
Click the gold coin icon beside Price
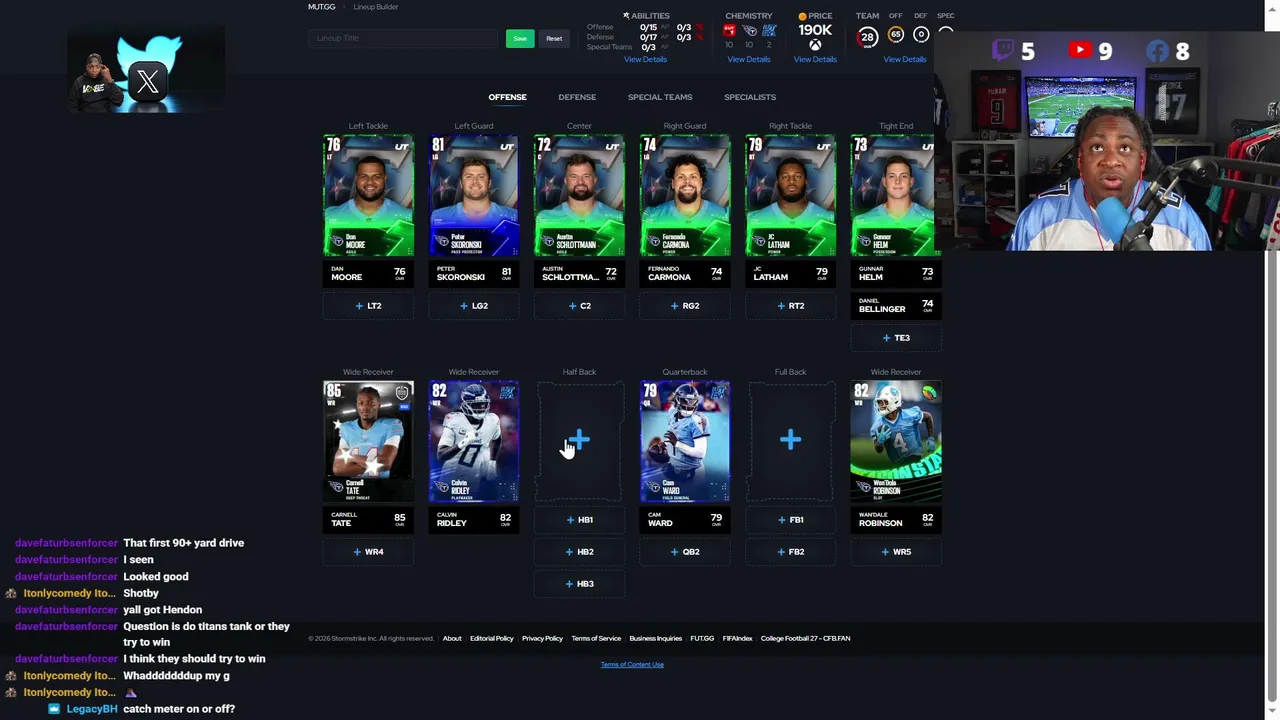coord(802,16)
